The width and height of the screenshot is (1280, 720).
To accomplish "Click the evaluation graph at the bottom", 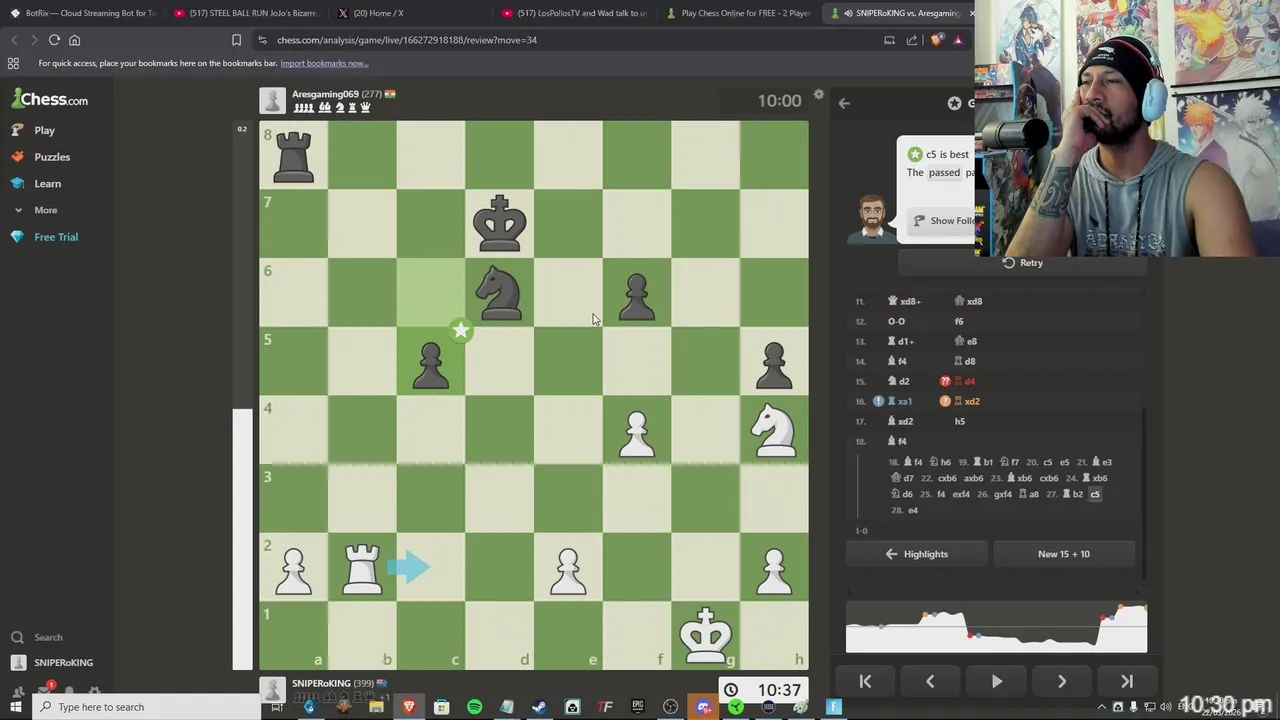I will [996, 628].
